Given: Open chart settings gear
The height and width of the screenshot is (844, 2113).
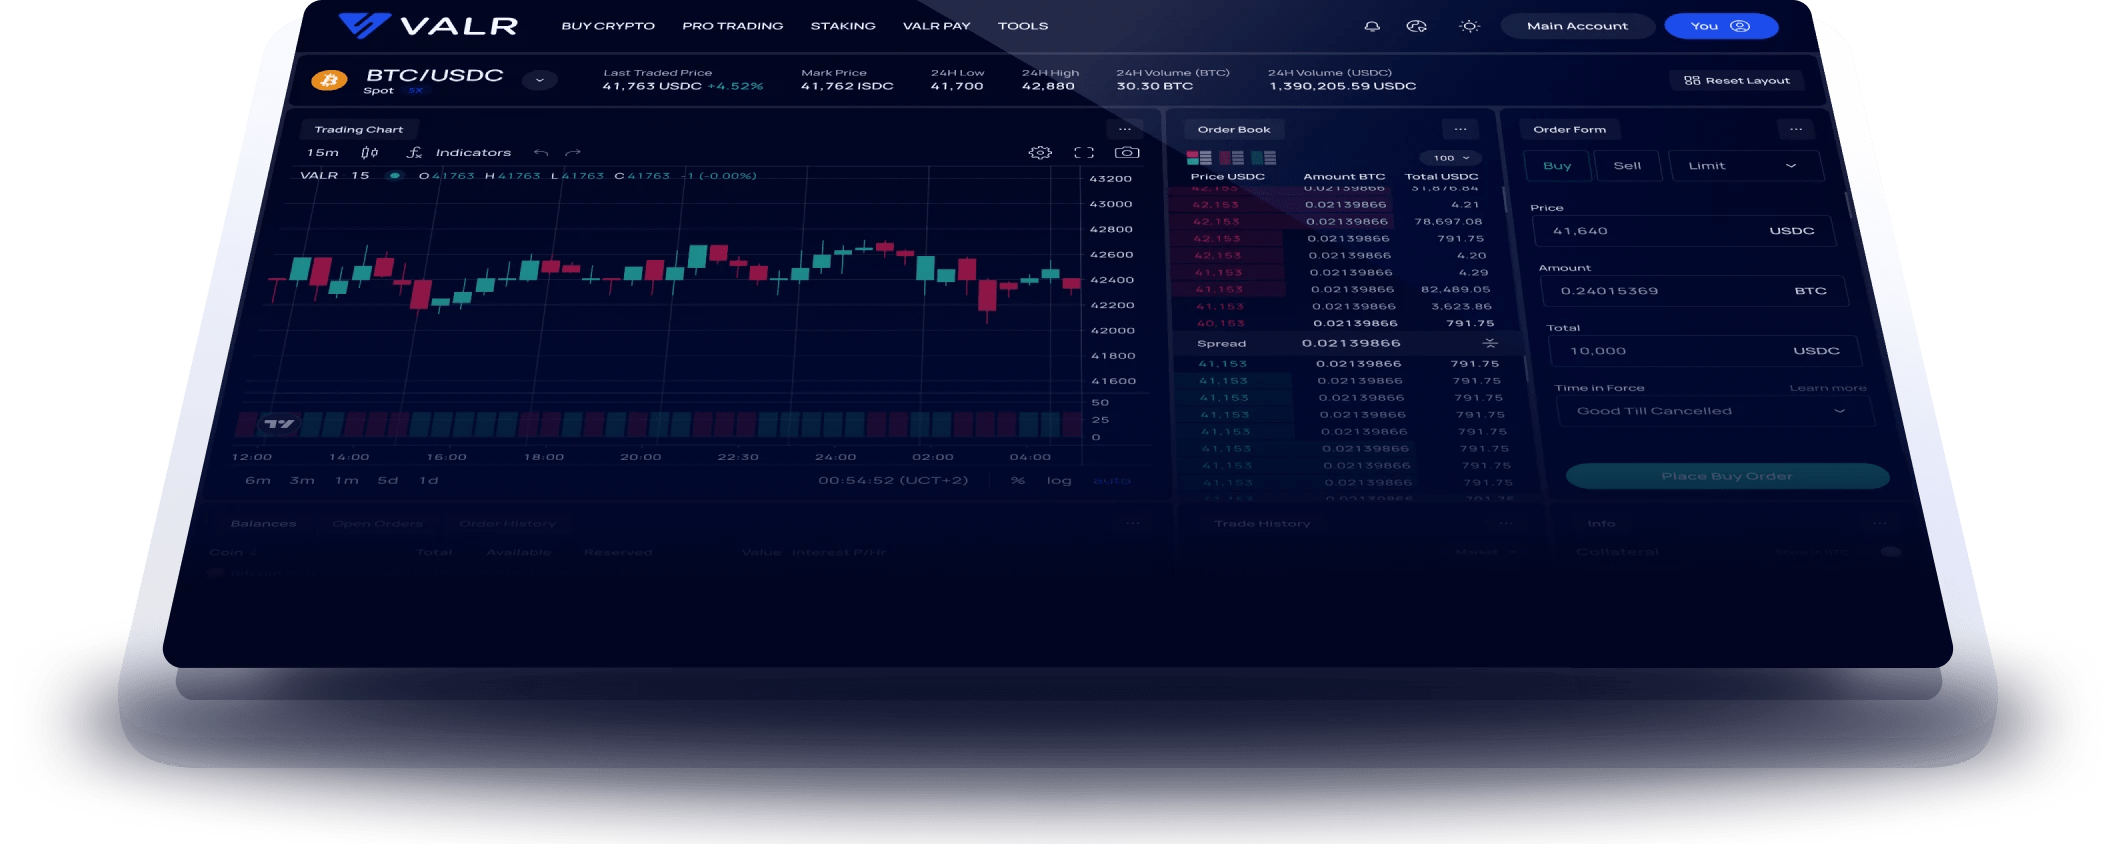Looking at the screenshot, I should [1040, 153].
